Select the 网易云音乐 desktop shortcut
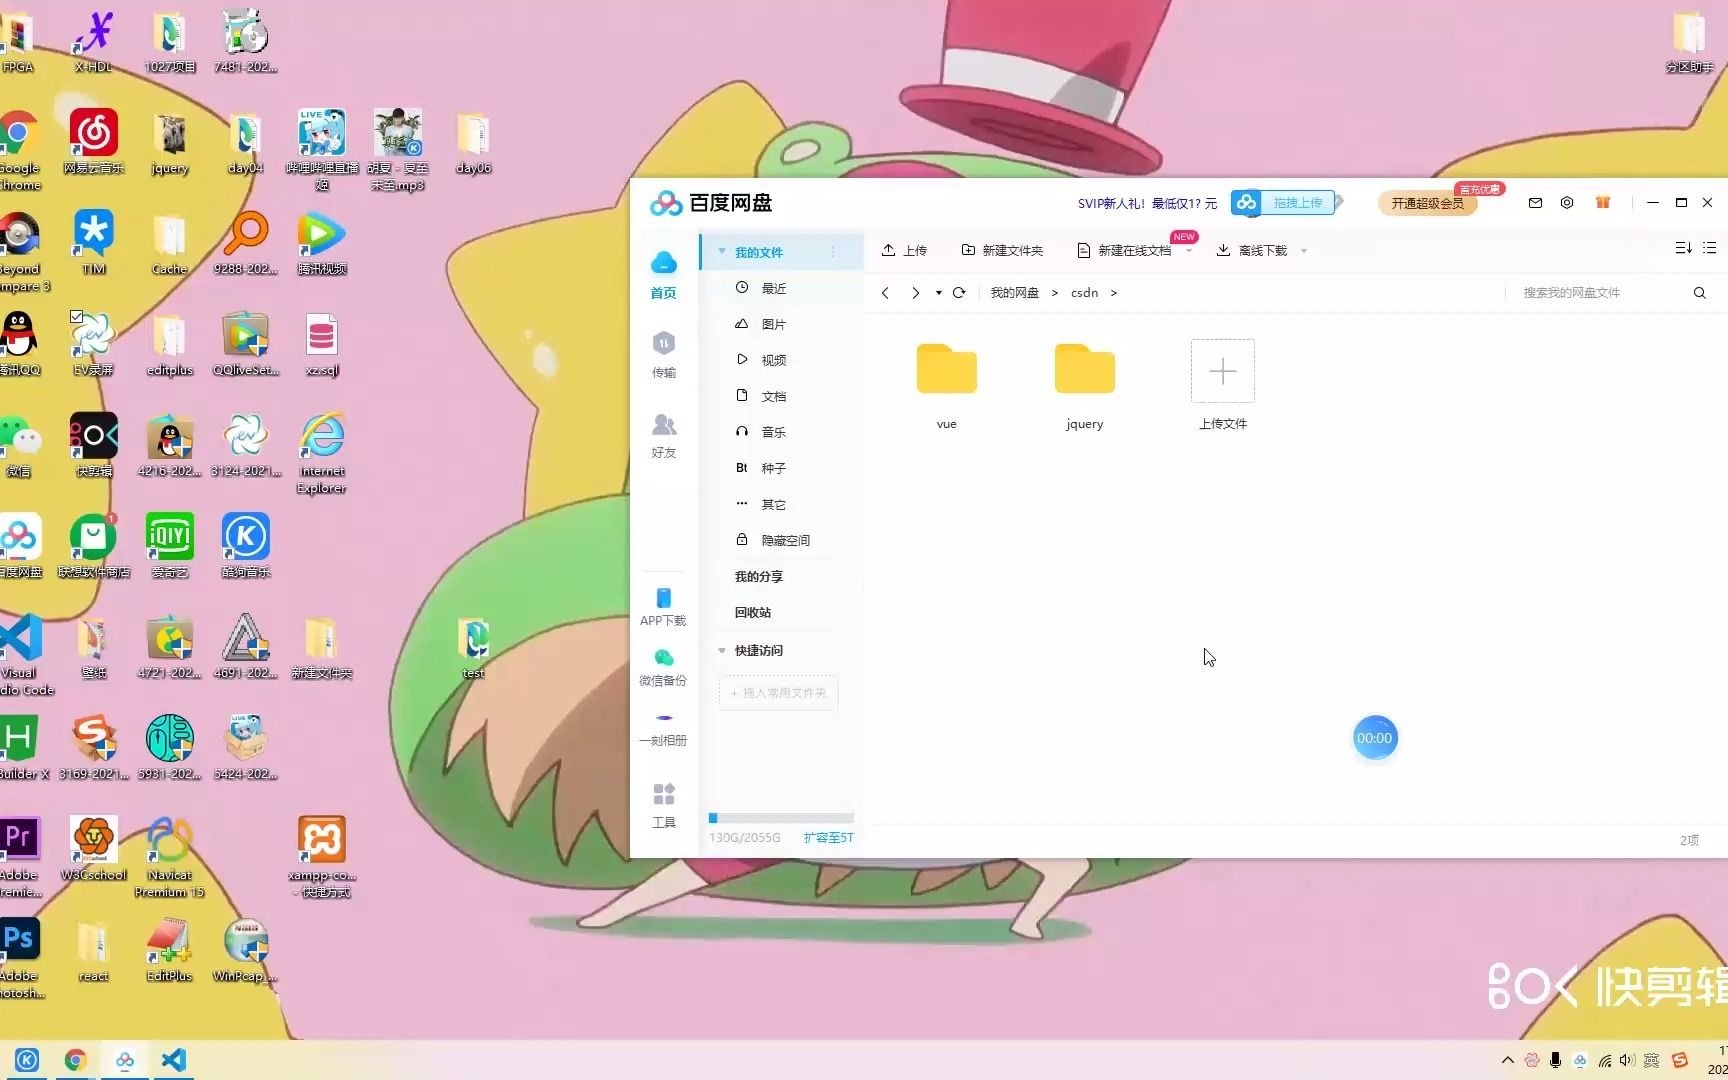Screen dimensions: 1728x1080 tap(94, 143)
